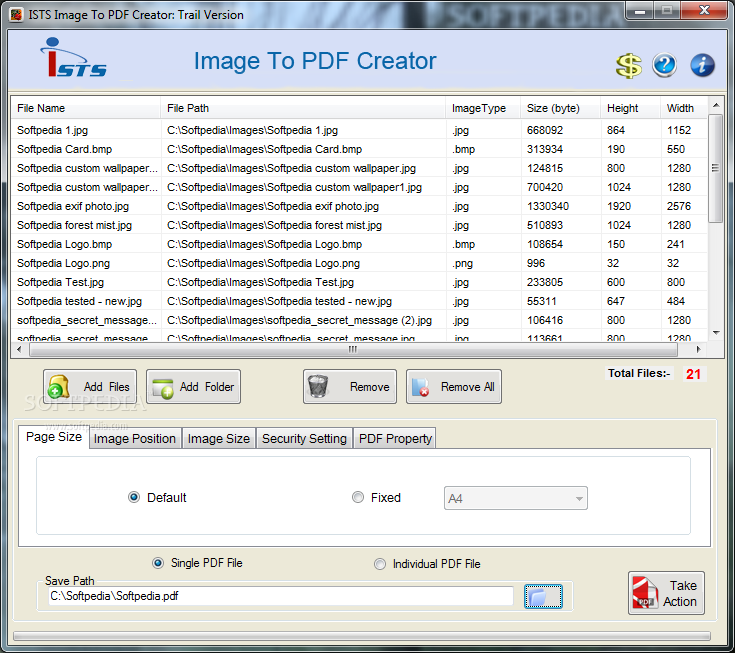Click the application icon in title bar
Image resolution: width=735 pixels, height=653 pixels.
[16, 15]
